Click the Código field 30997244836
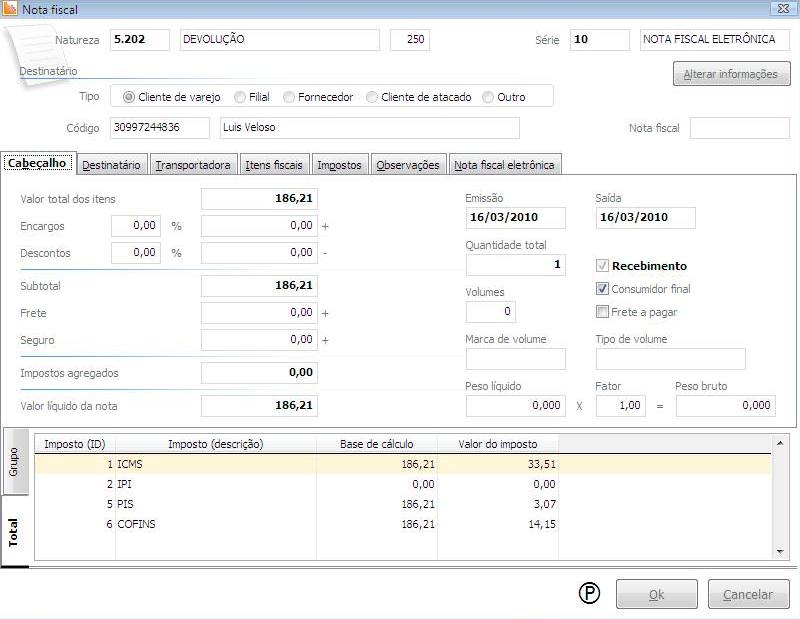This screenshot has height=619, width=800. pos(160,128)
